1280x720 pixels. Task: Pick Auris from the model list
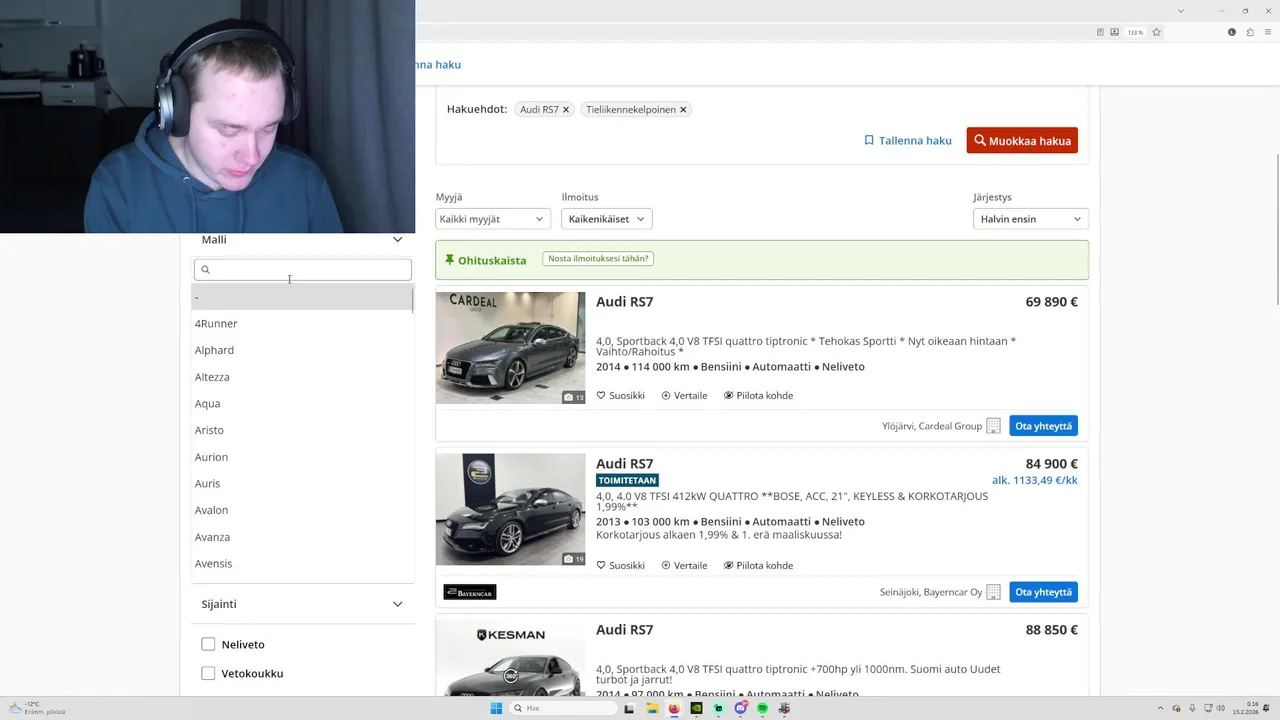point(301,484)
